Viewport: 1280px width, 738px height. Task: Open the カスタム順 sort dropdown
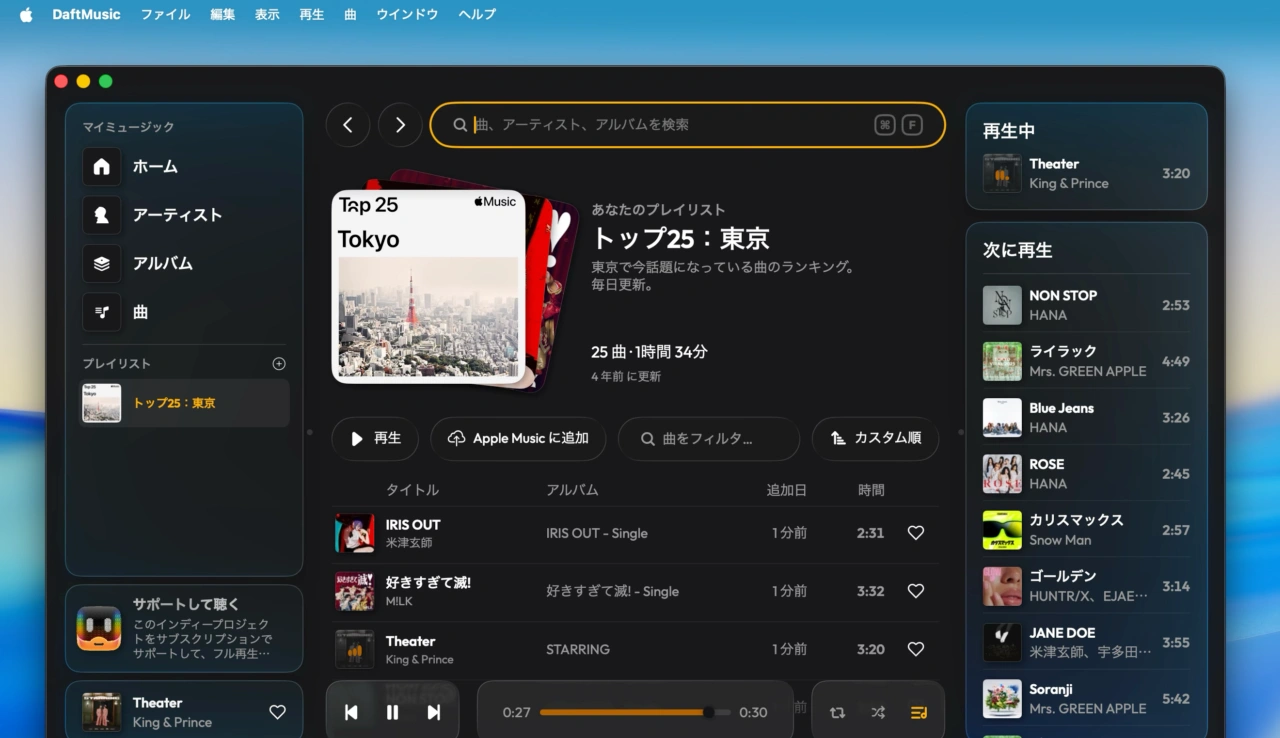click(875, 438)
